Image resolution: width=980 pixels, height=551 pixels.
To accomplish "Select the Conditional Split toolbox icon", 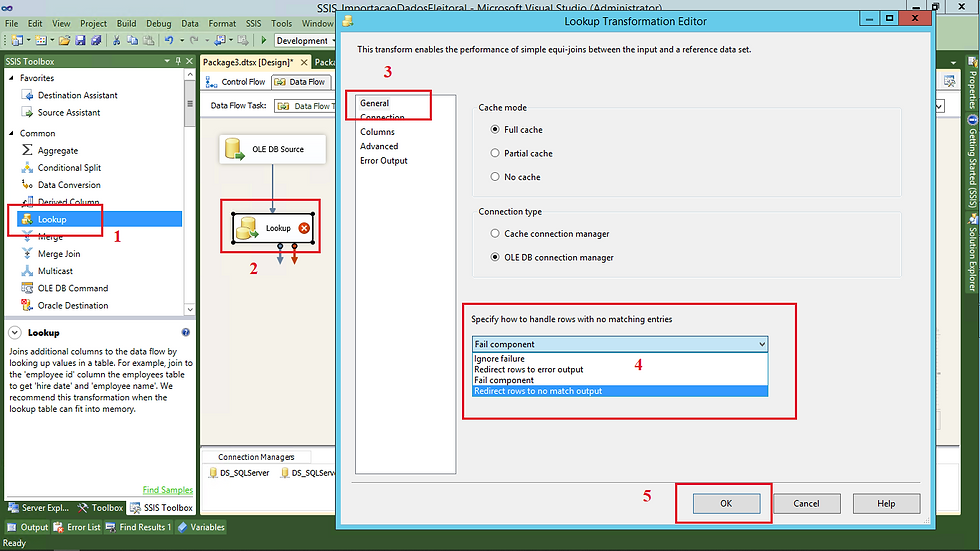I will coord(27,167).
